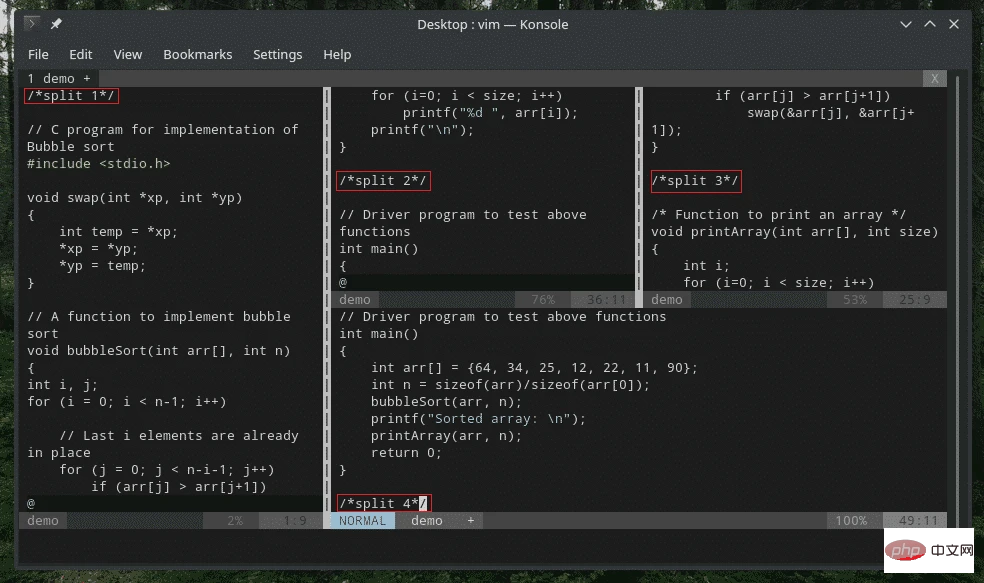Click the Konsole terminal icon in title bar
This screenshot has width=984, height=583.
[32, 24]
